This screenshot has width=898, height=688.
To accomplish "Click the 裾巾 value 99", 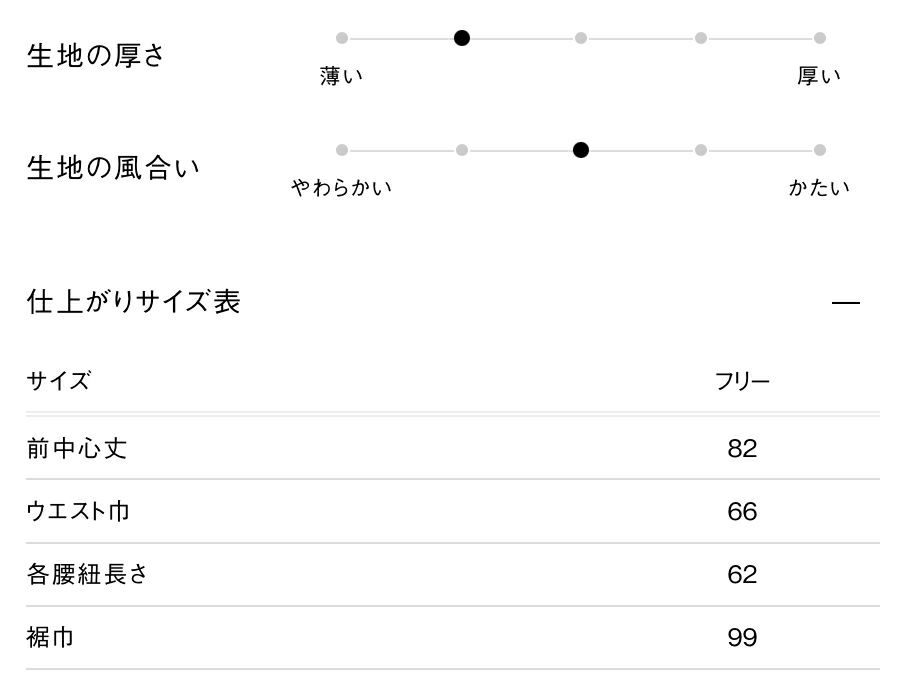I will tap(742, 638).
